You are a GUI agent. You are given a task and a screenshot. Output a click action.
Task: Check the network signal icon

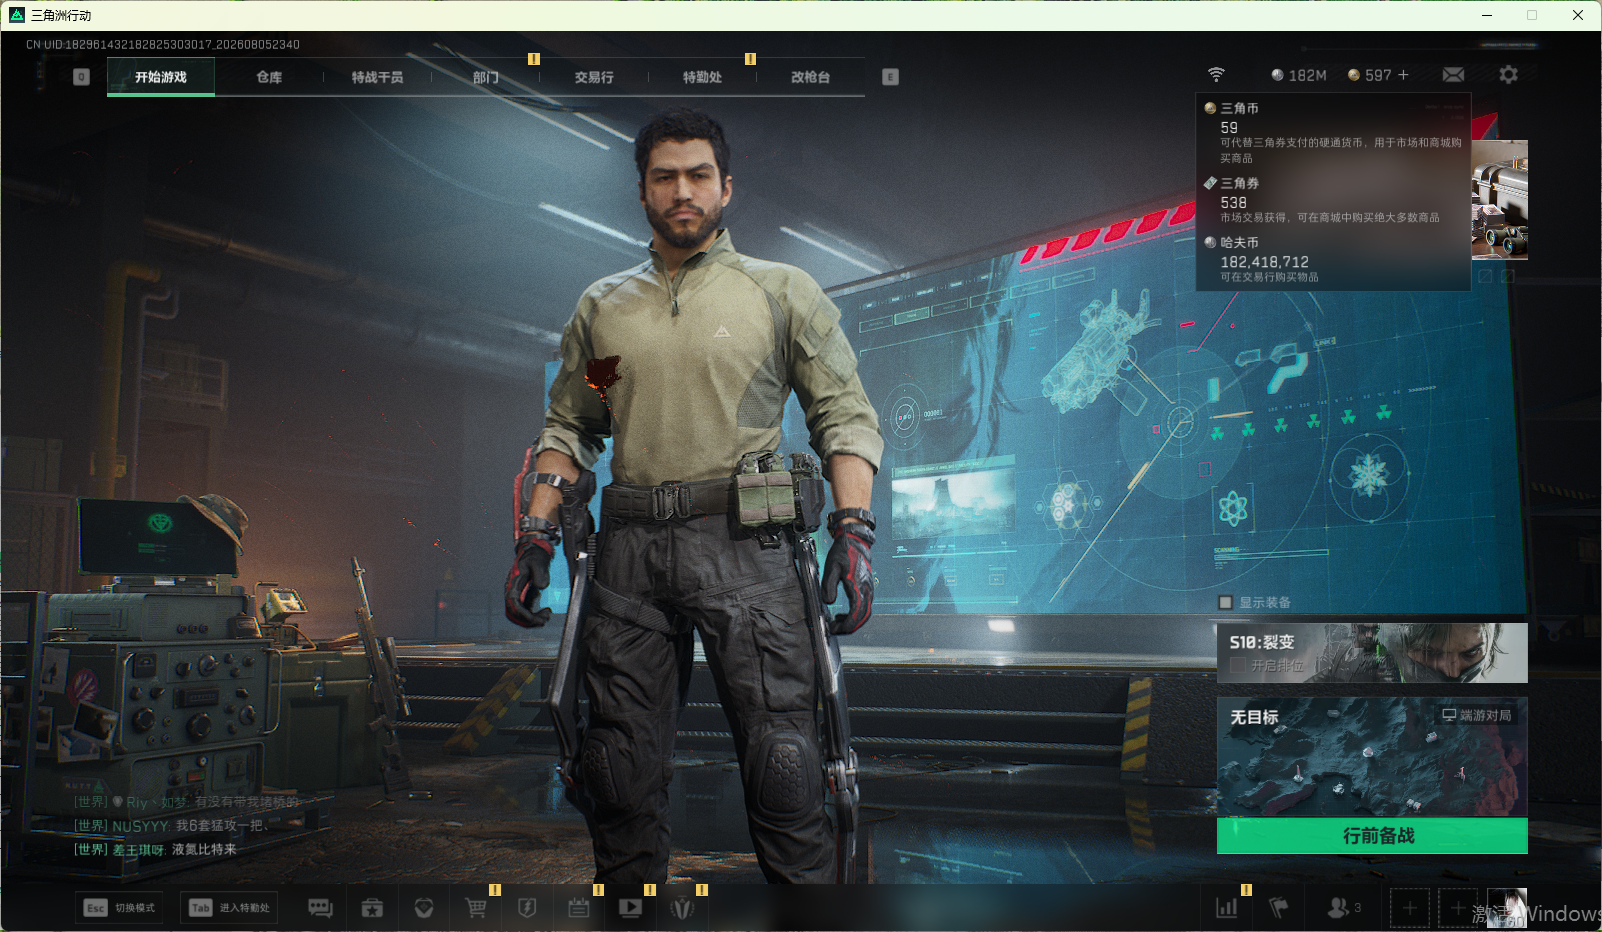[1216, 75]
